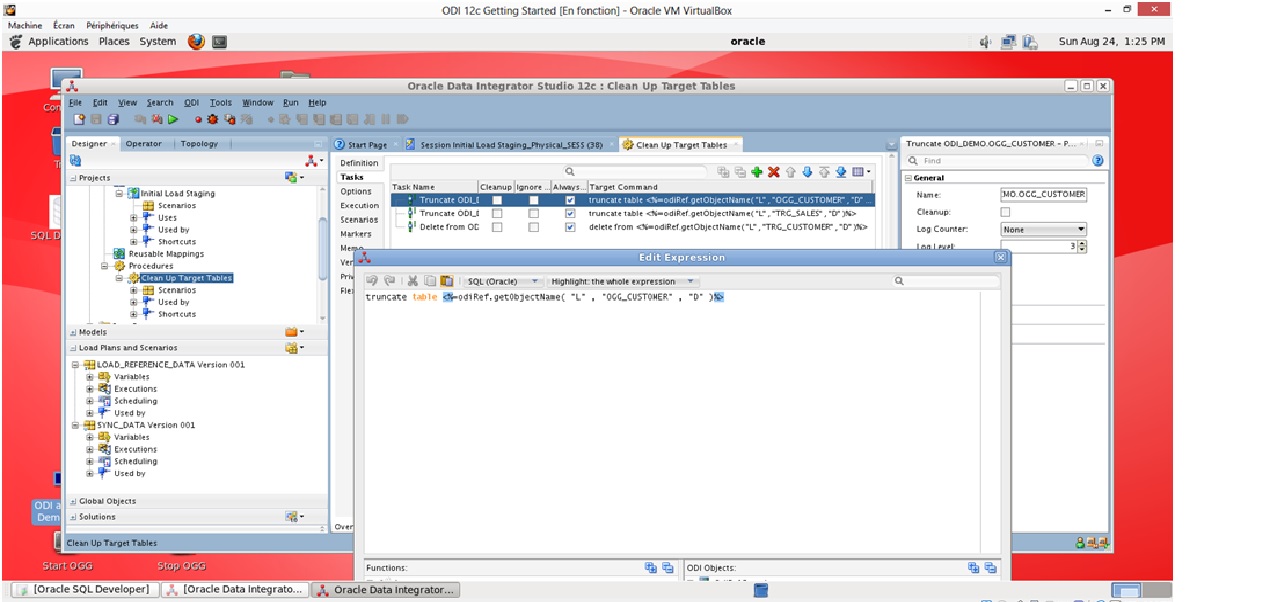Switch to the Topology tab
Viewport: 1266px width, 602px height.
pyautogui.click(x=199, y=144)
